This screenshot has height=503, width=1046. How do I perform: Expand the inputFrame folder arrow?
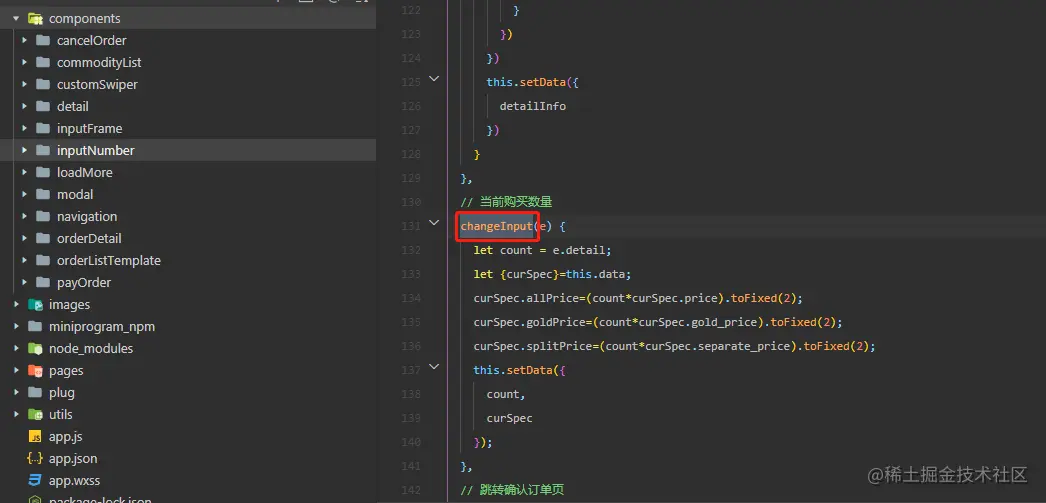point(24,129)
